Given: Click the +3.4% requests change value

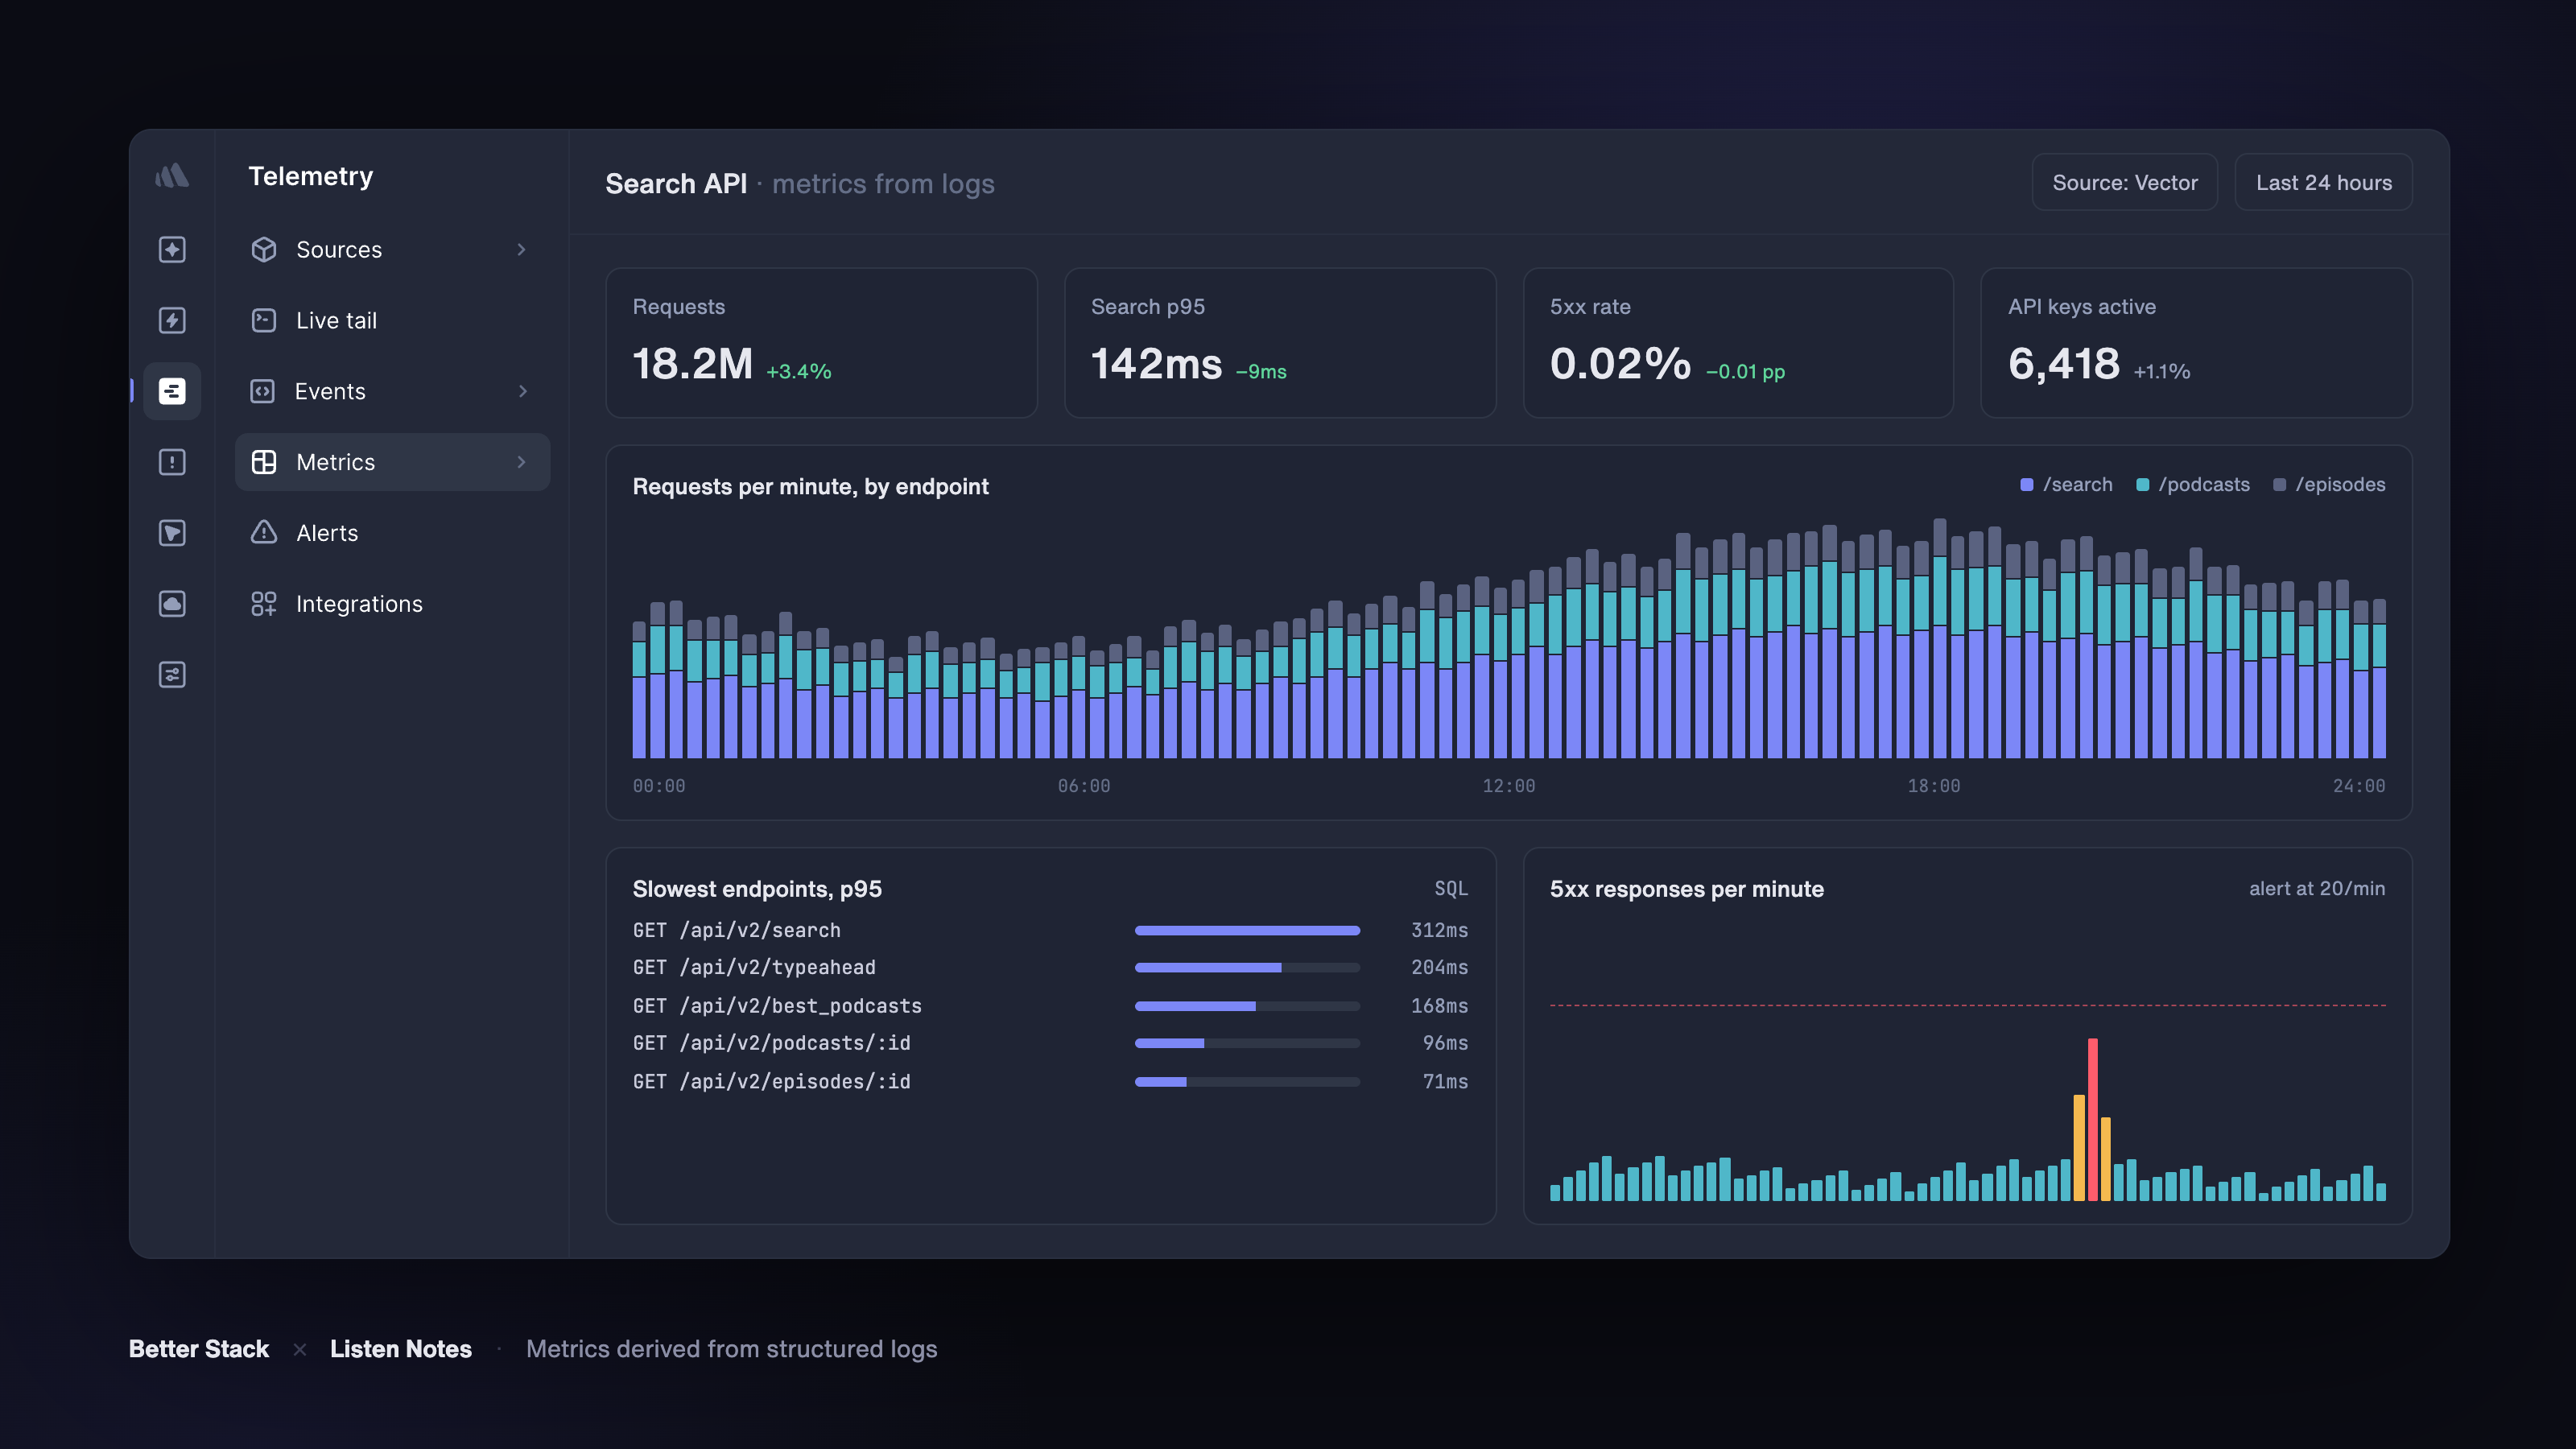Looking at the screenshot, I should (798, 372).
